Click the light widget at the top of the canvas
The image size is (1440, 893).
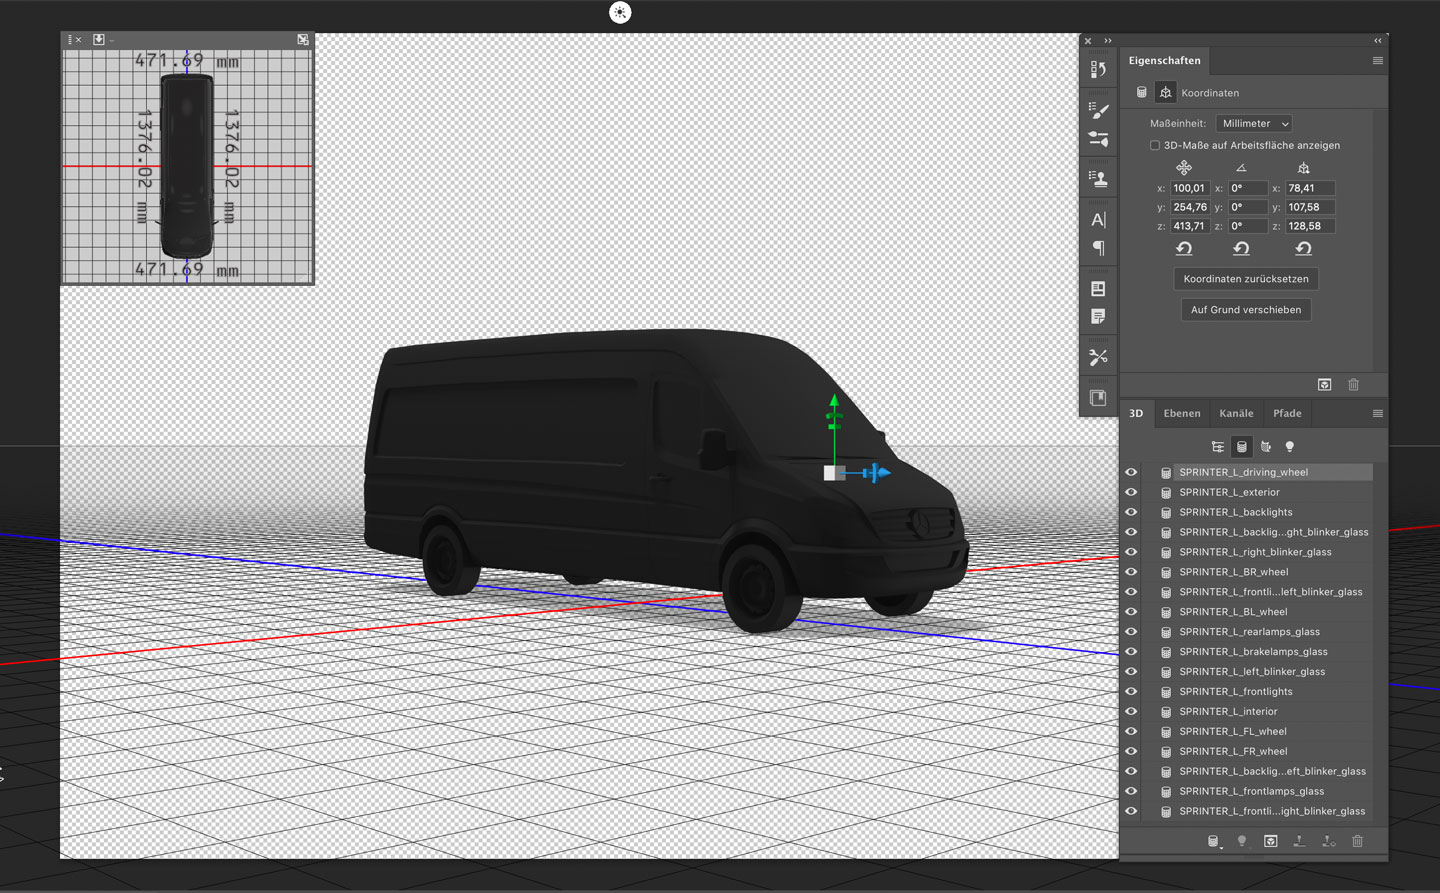[x=620, y=13]
